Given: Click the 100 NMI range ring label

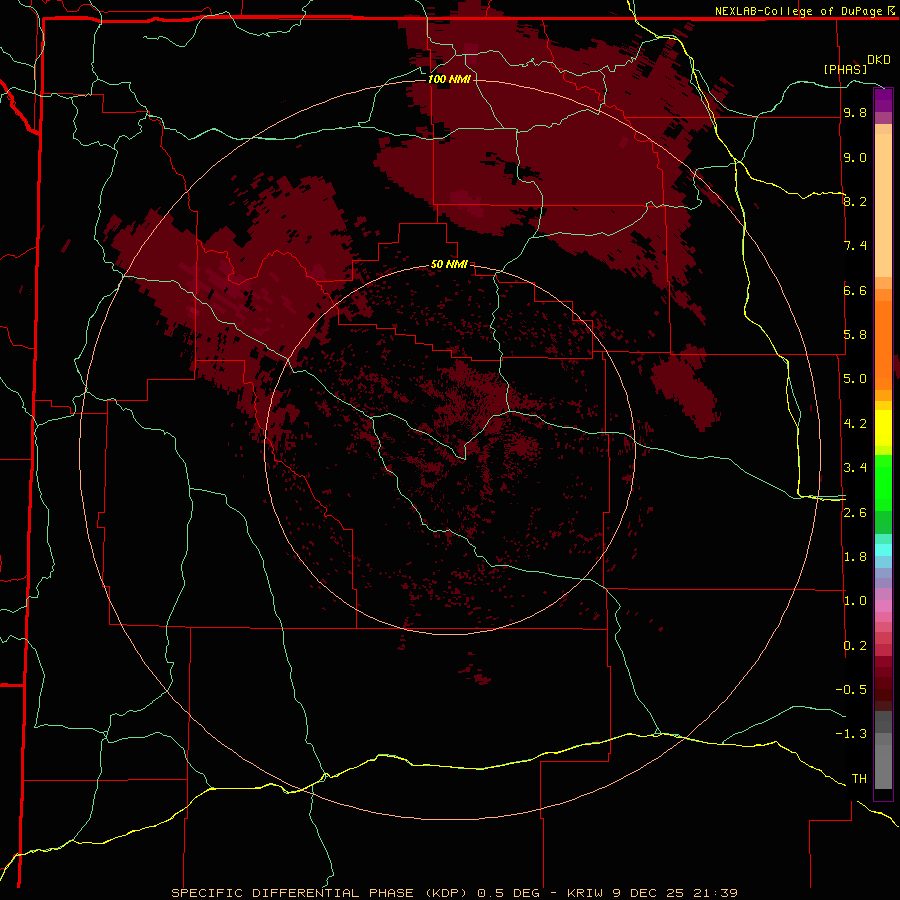Looking at the screenshot, I should click(x=449, y=79).
